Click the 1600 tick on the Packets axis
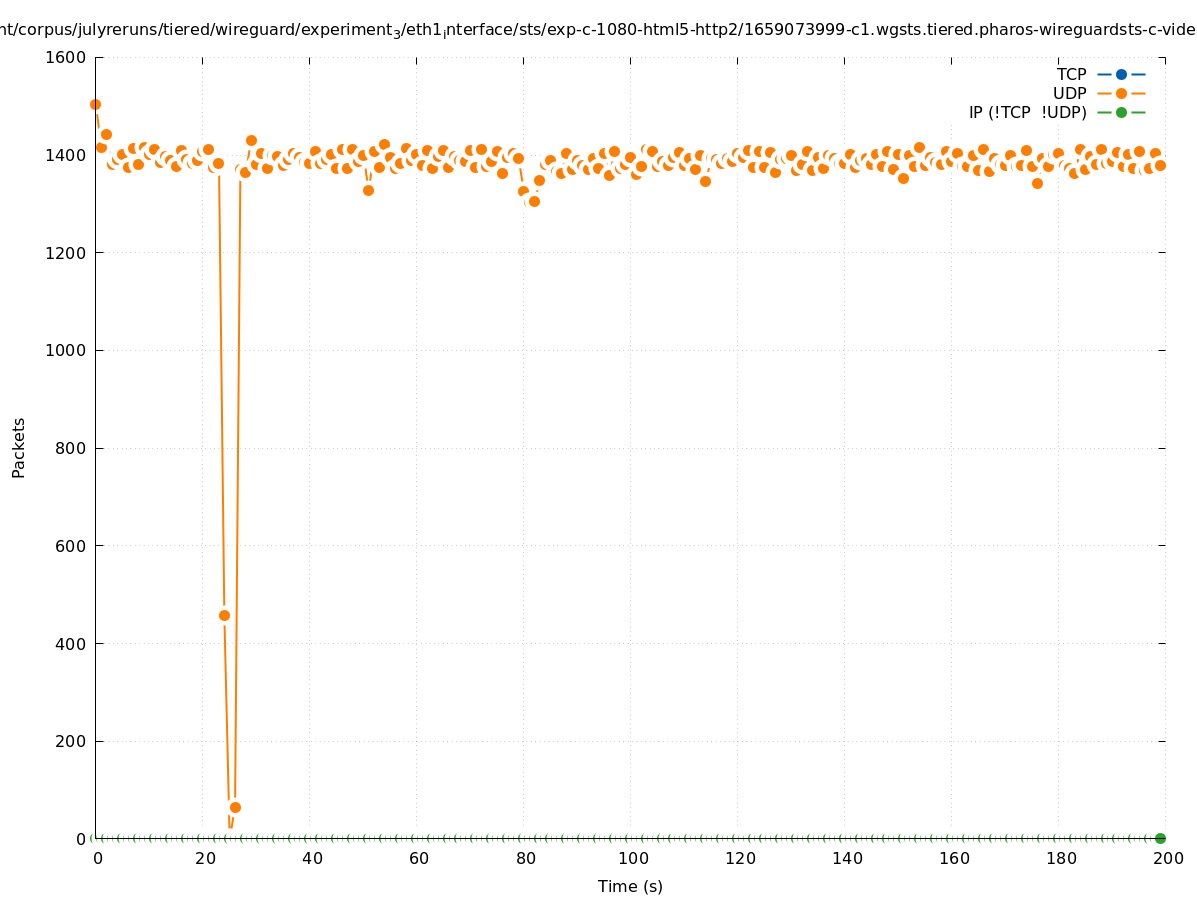Image resolution: width=1197 pixels, height=900 pixels. point(67,58)
